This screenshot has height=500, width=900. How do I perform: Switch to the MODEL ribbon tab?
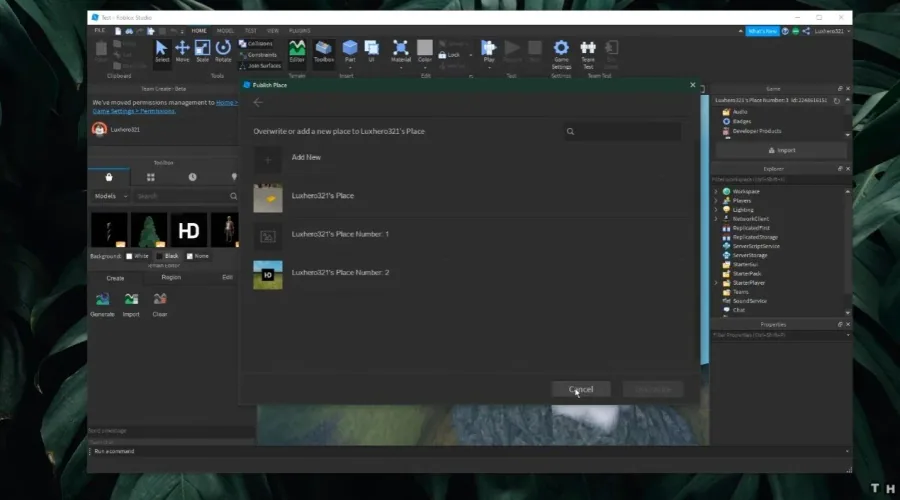tap(225, 31)
